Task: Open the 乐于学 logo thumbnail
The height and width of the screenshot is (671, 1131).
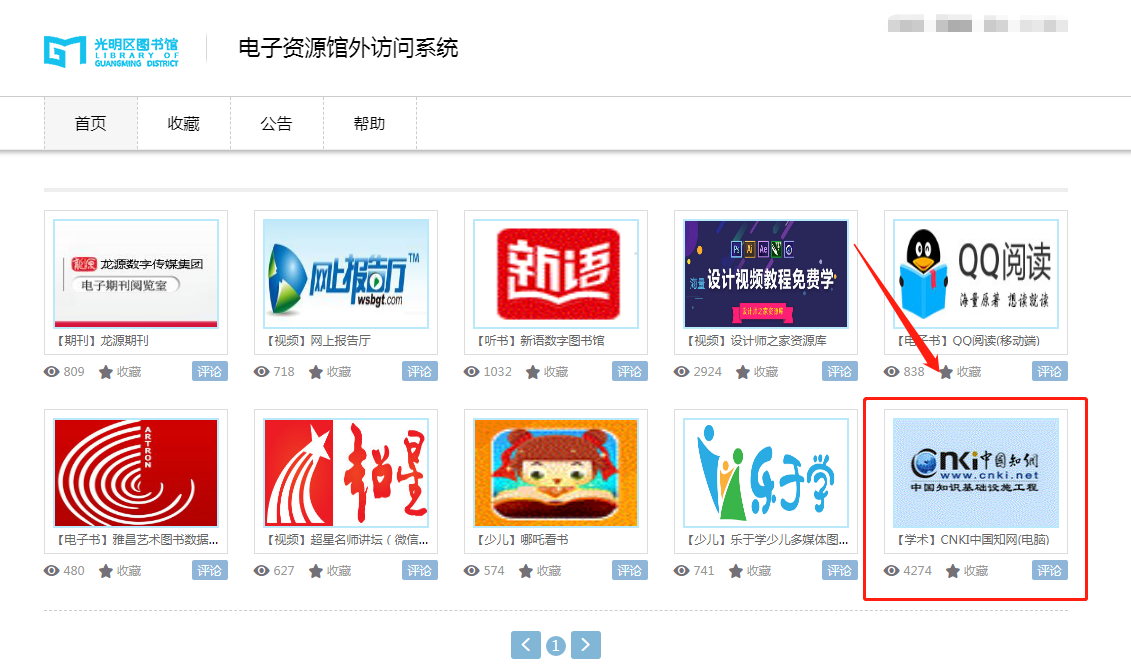Action: point(766,473)
